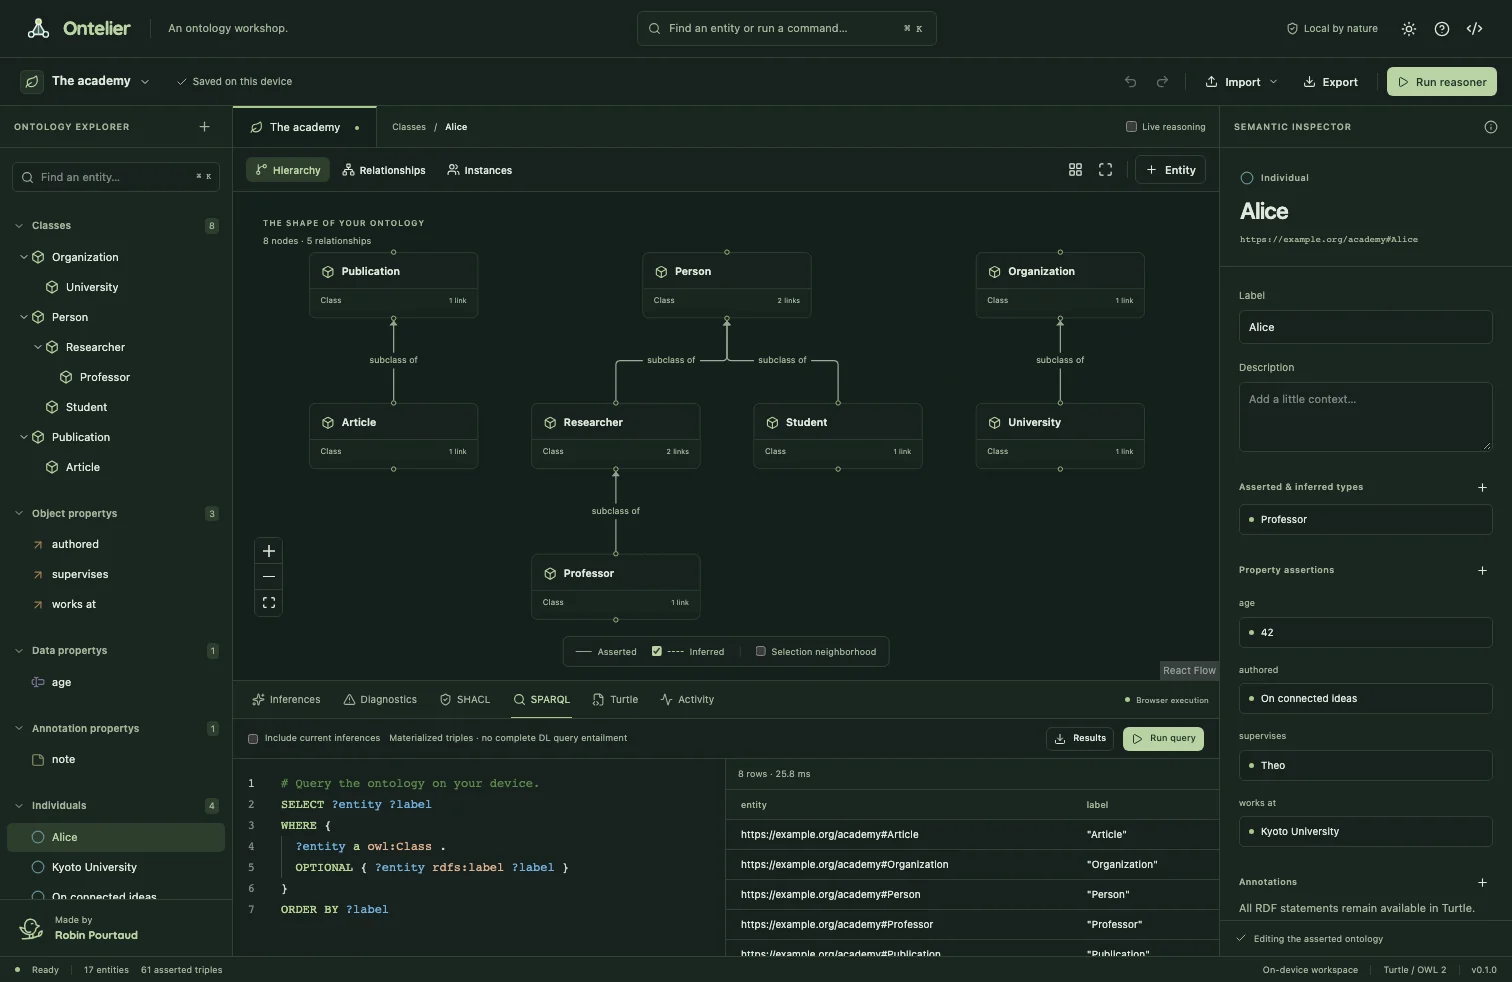1512x982 pixels.
Task: Collapse the Researcher tree node
Action: [x=38, y=347]
